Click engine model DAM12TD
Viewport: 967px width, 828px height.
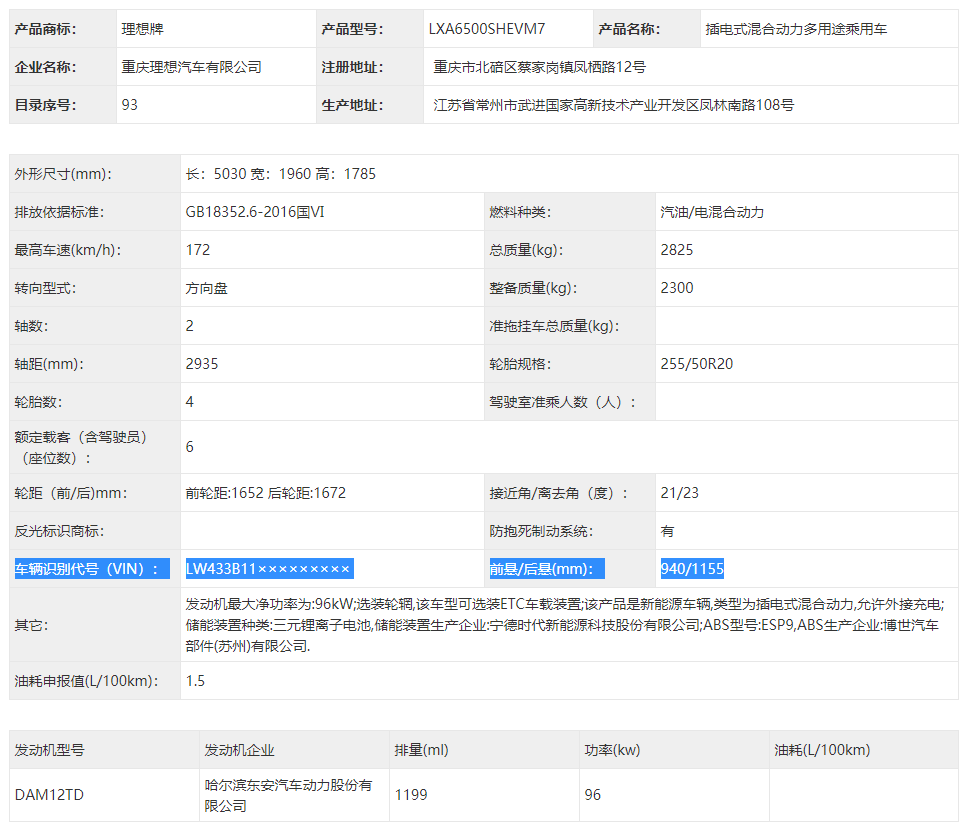point(49,795)
